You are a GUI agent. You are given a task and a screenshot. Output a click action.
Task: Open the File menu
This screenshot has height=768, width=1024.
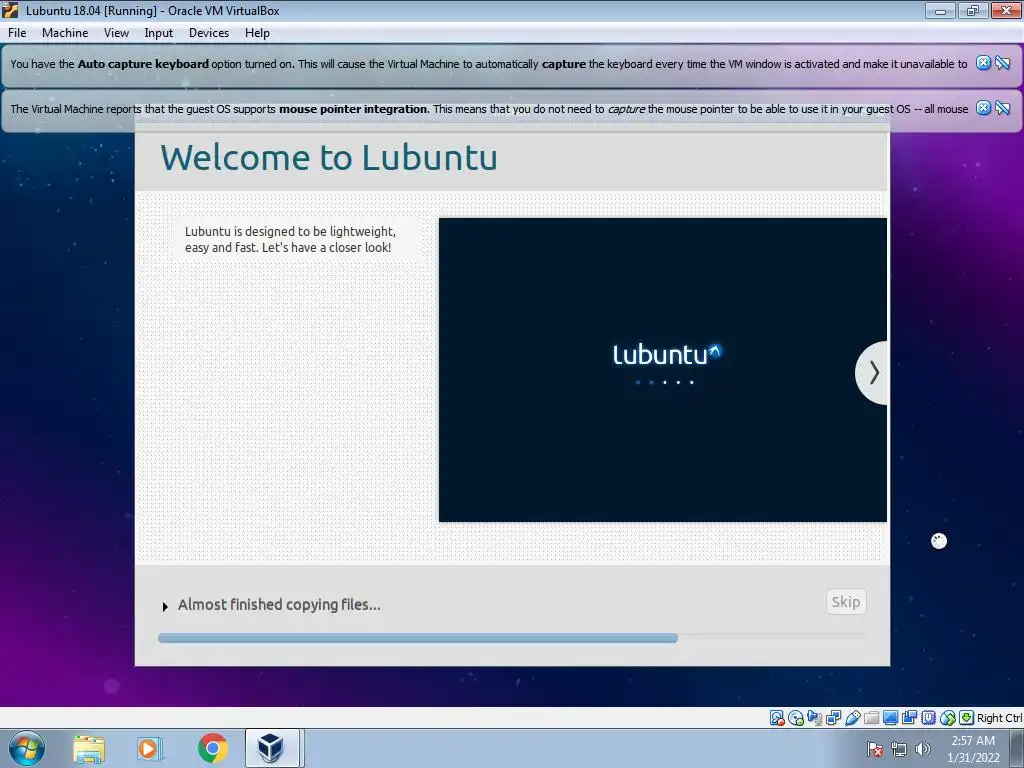click(x=17, y=33)
